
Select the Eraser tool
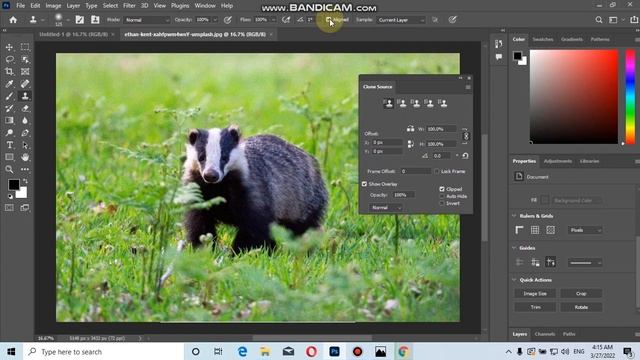[25, 109]
